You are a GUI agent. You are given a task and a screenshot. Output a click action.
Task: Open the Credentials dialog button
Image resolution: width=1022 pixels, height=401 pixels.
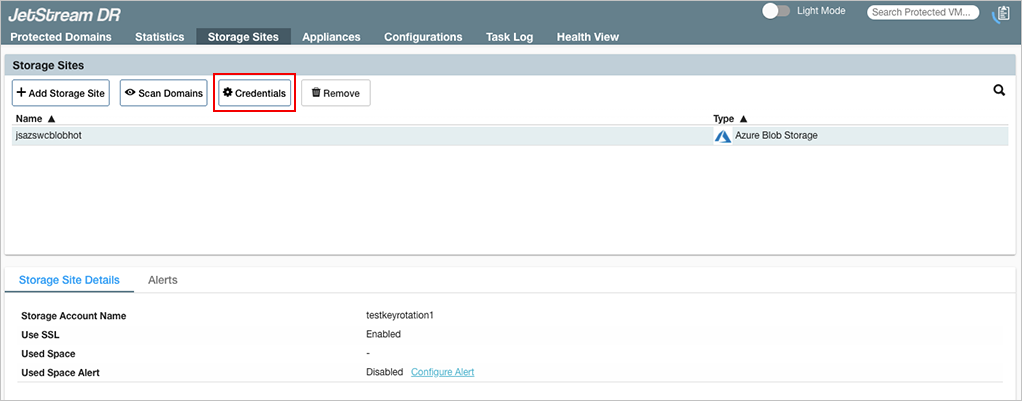point(254,93)
